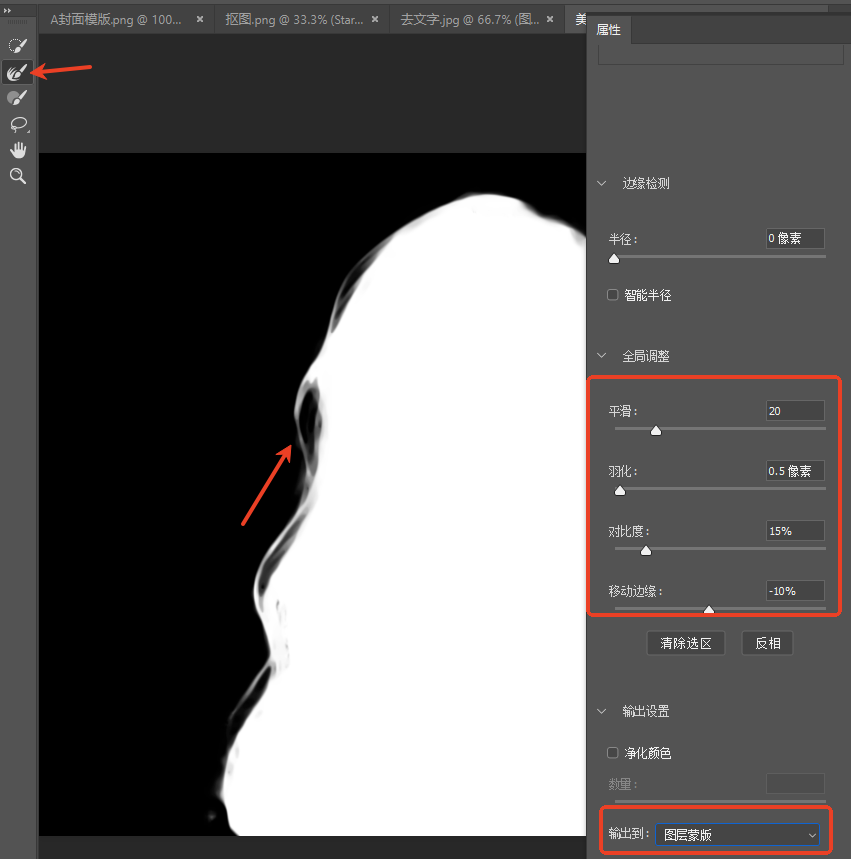851x859 pixels.
Task: Select the Lasso tool
Action: pyautogui.click(x=18, y=124)
